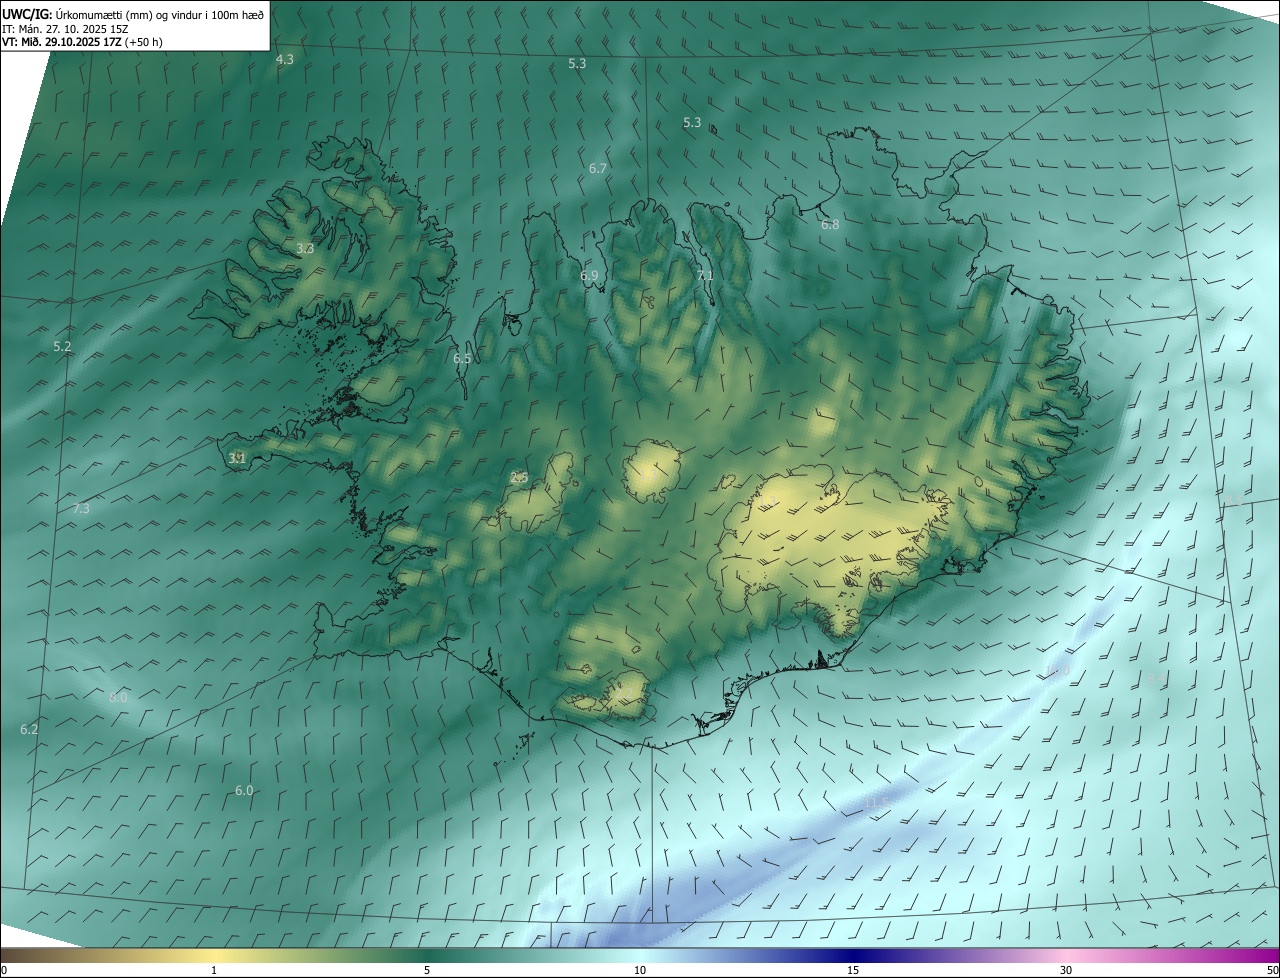Click the 15 tick label on the color scale

pos(853,970)
